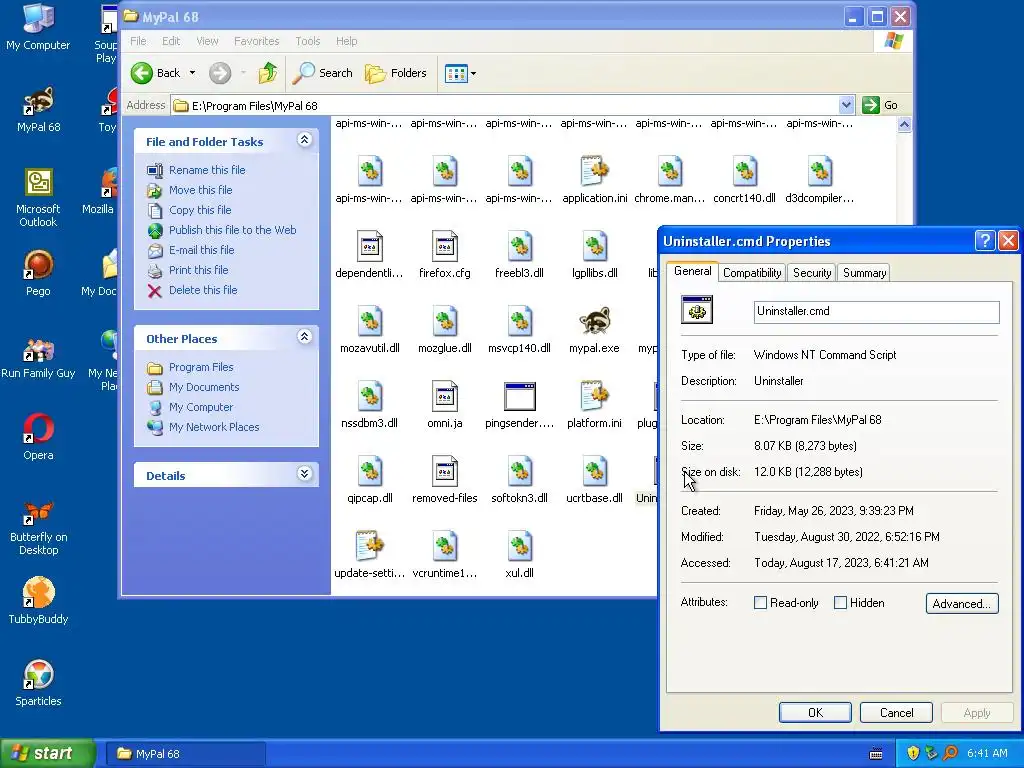The image size is (1024, 768).
Task: Open the Tools menu
Action: [x=308, y=41]
